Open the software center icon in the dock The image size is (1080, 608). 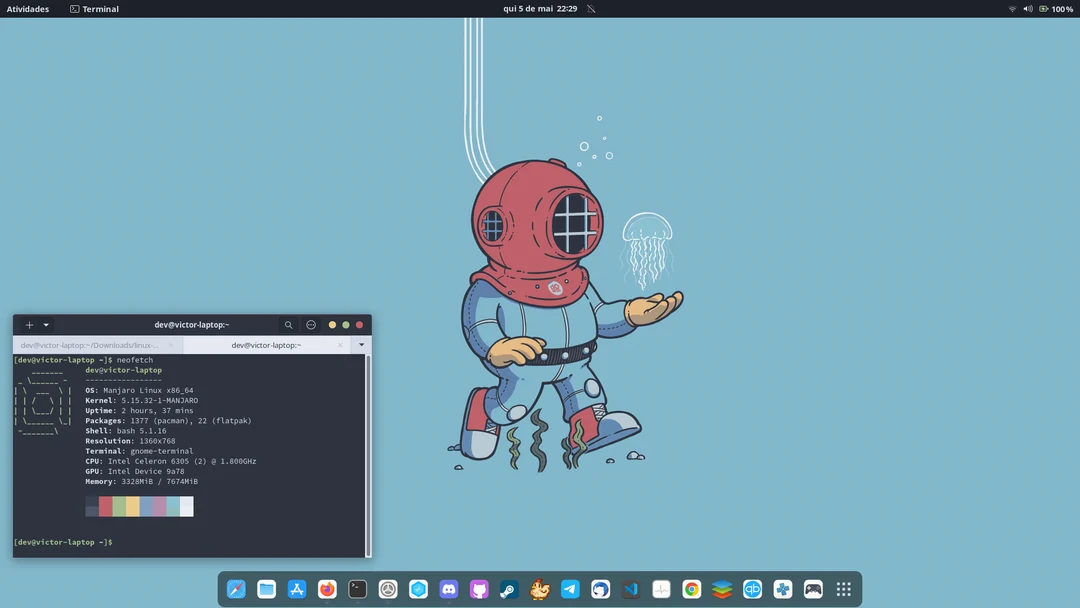click(294, 589)
